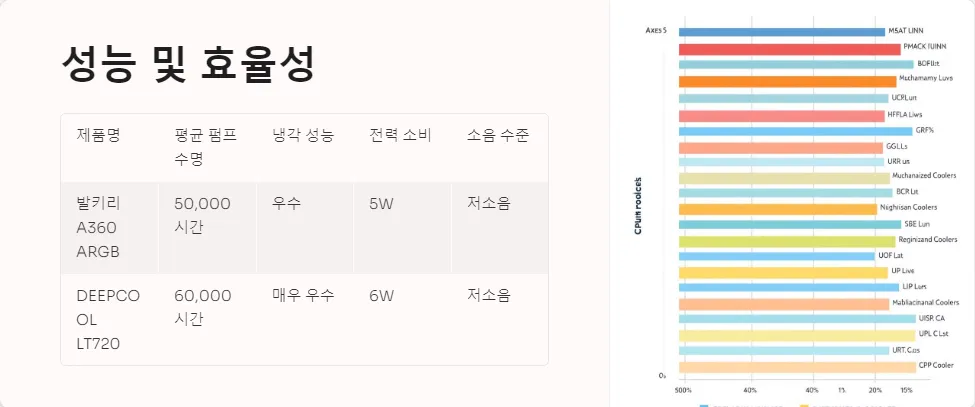Click the 평균 펌프 수명 column header
The image size is (975, 407).
click(205, 147)
